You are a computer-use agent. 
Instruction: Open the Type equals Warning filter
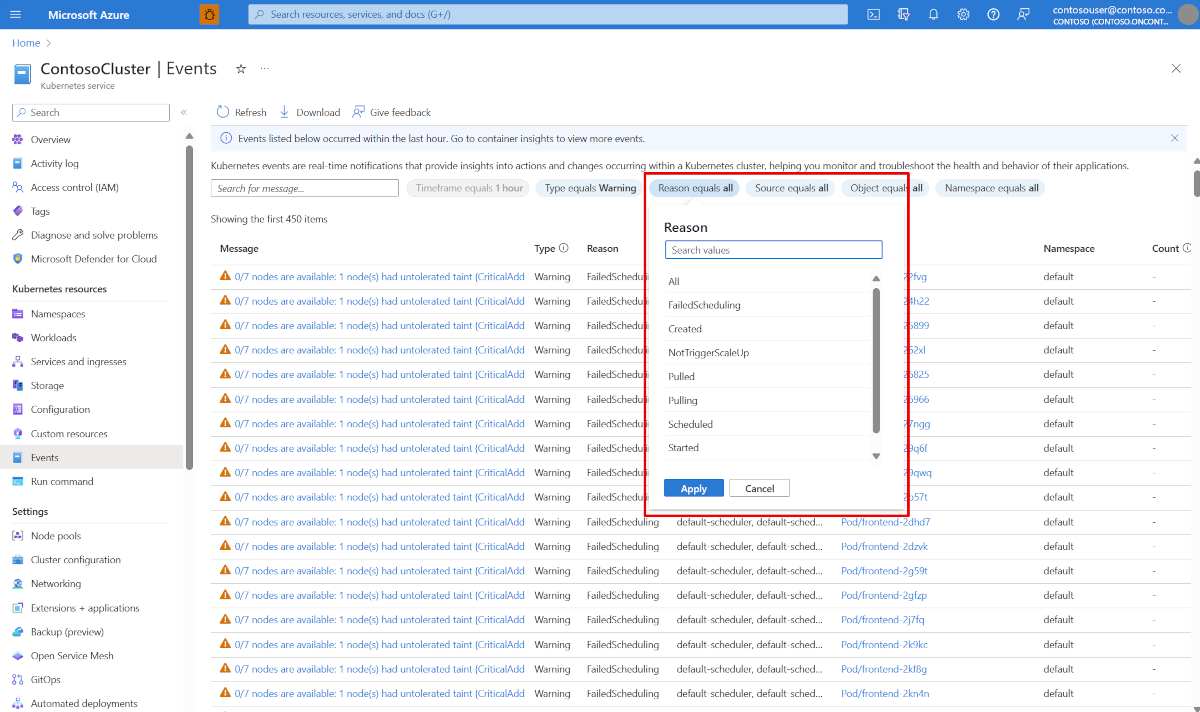pyautogui.click(x=590, y=188)
